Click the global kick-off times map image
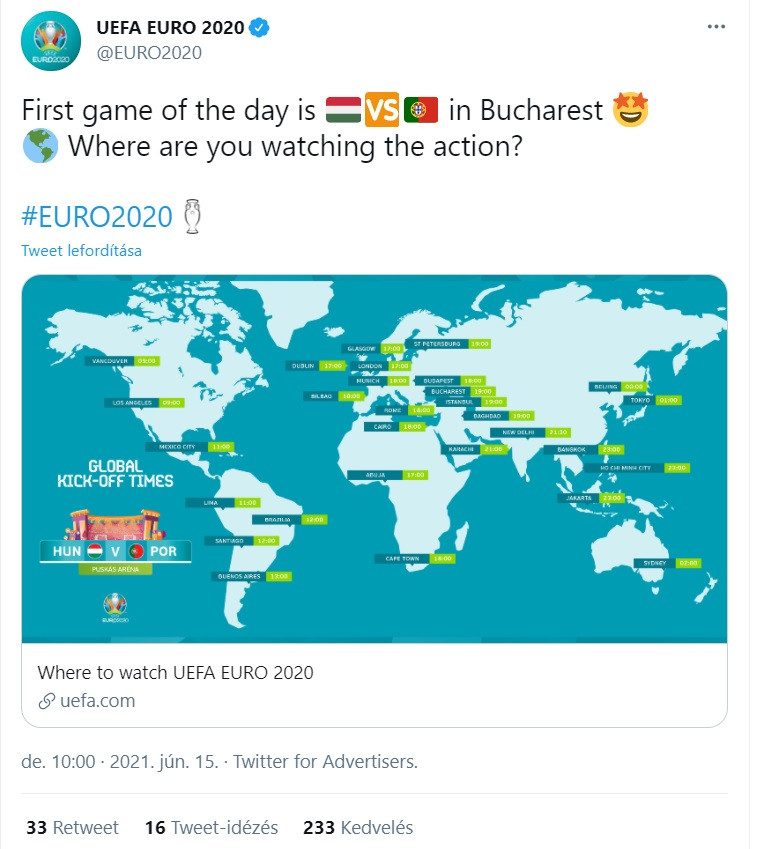 point(380,459)
